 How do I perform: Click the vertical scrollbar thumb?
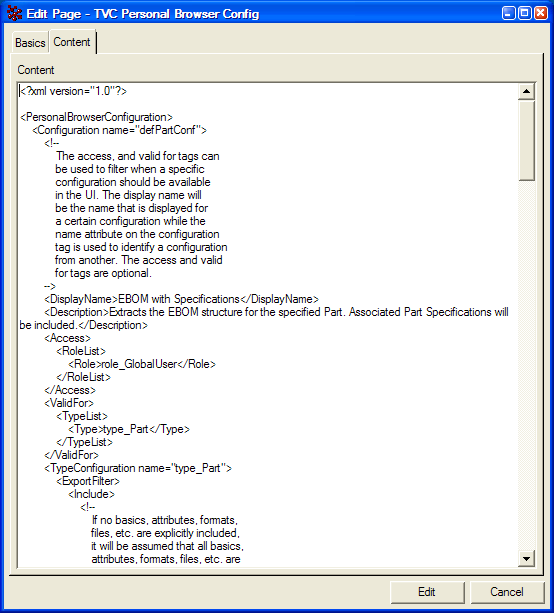527,140
